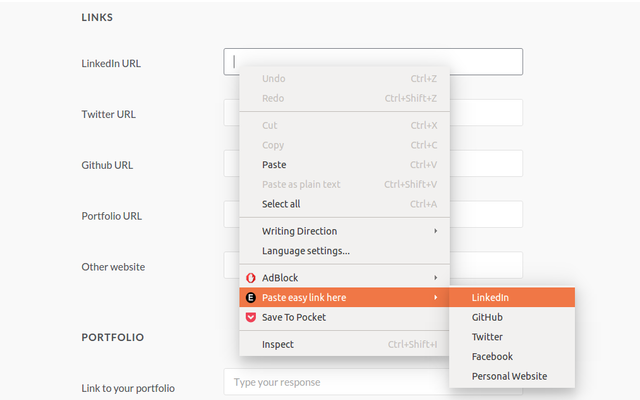Select Save To Pocket menu entry
The height and width of the screenshot is (400, 640).
tap(344, 317)
